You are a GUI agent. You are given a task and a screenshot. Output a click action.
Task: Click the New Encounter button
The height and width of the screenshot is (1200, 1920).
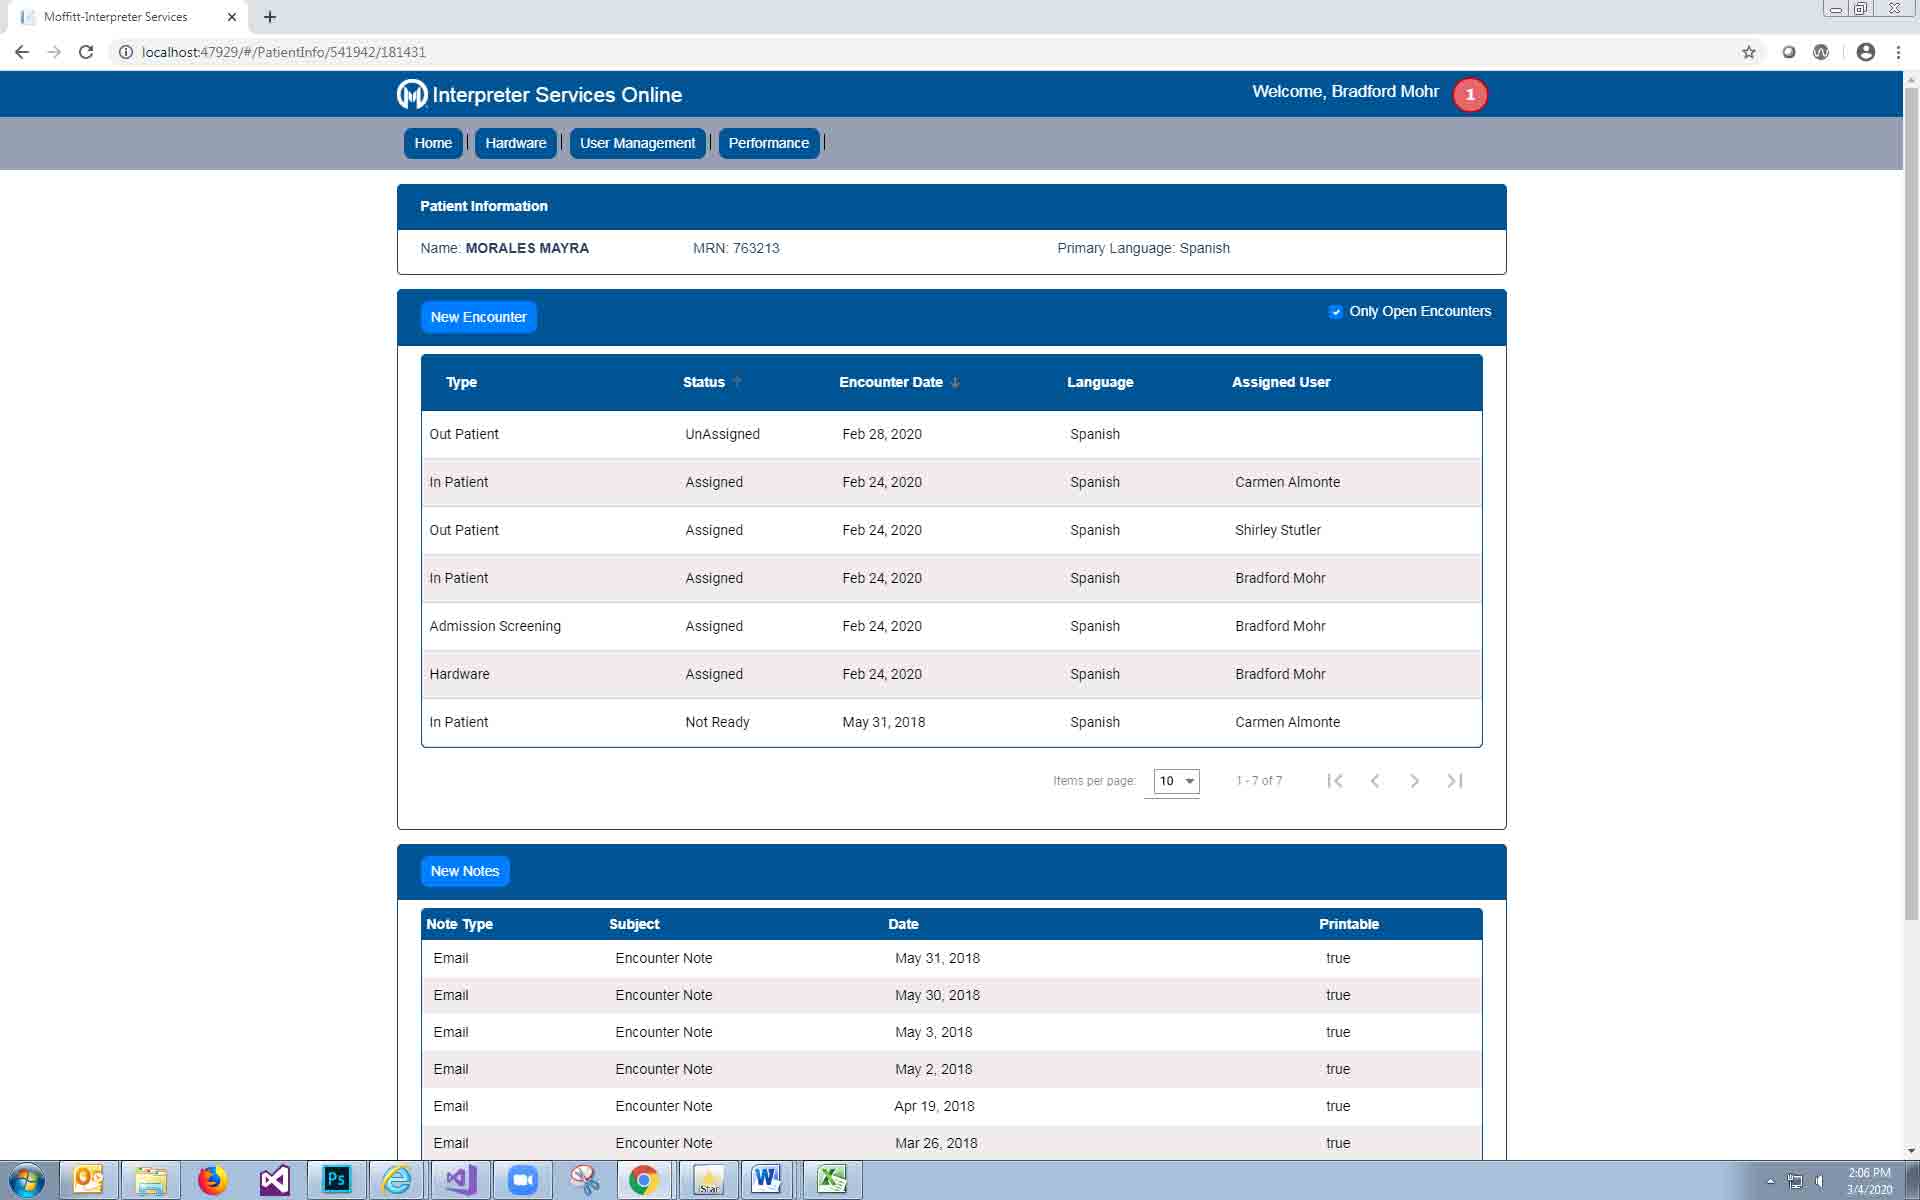[478, 317]
